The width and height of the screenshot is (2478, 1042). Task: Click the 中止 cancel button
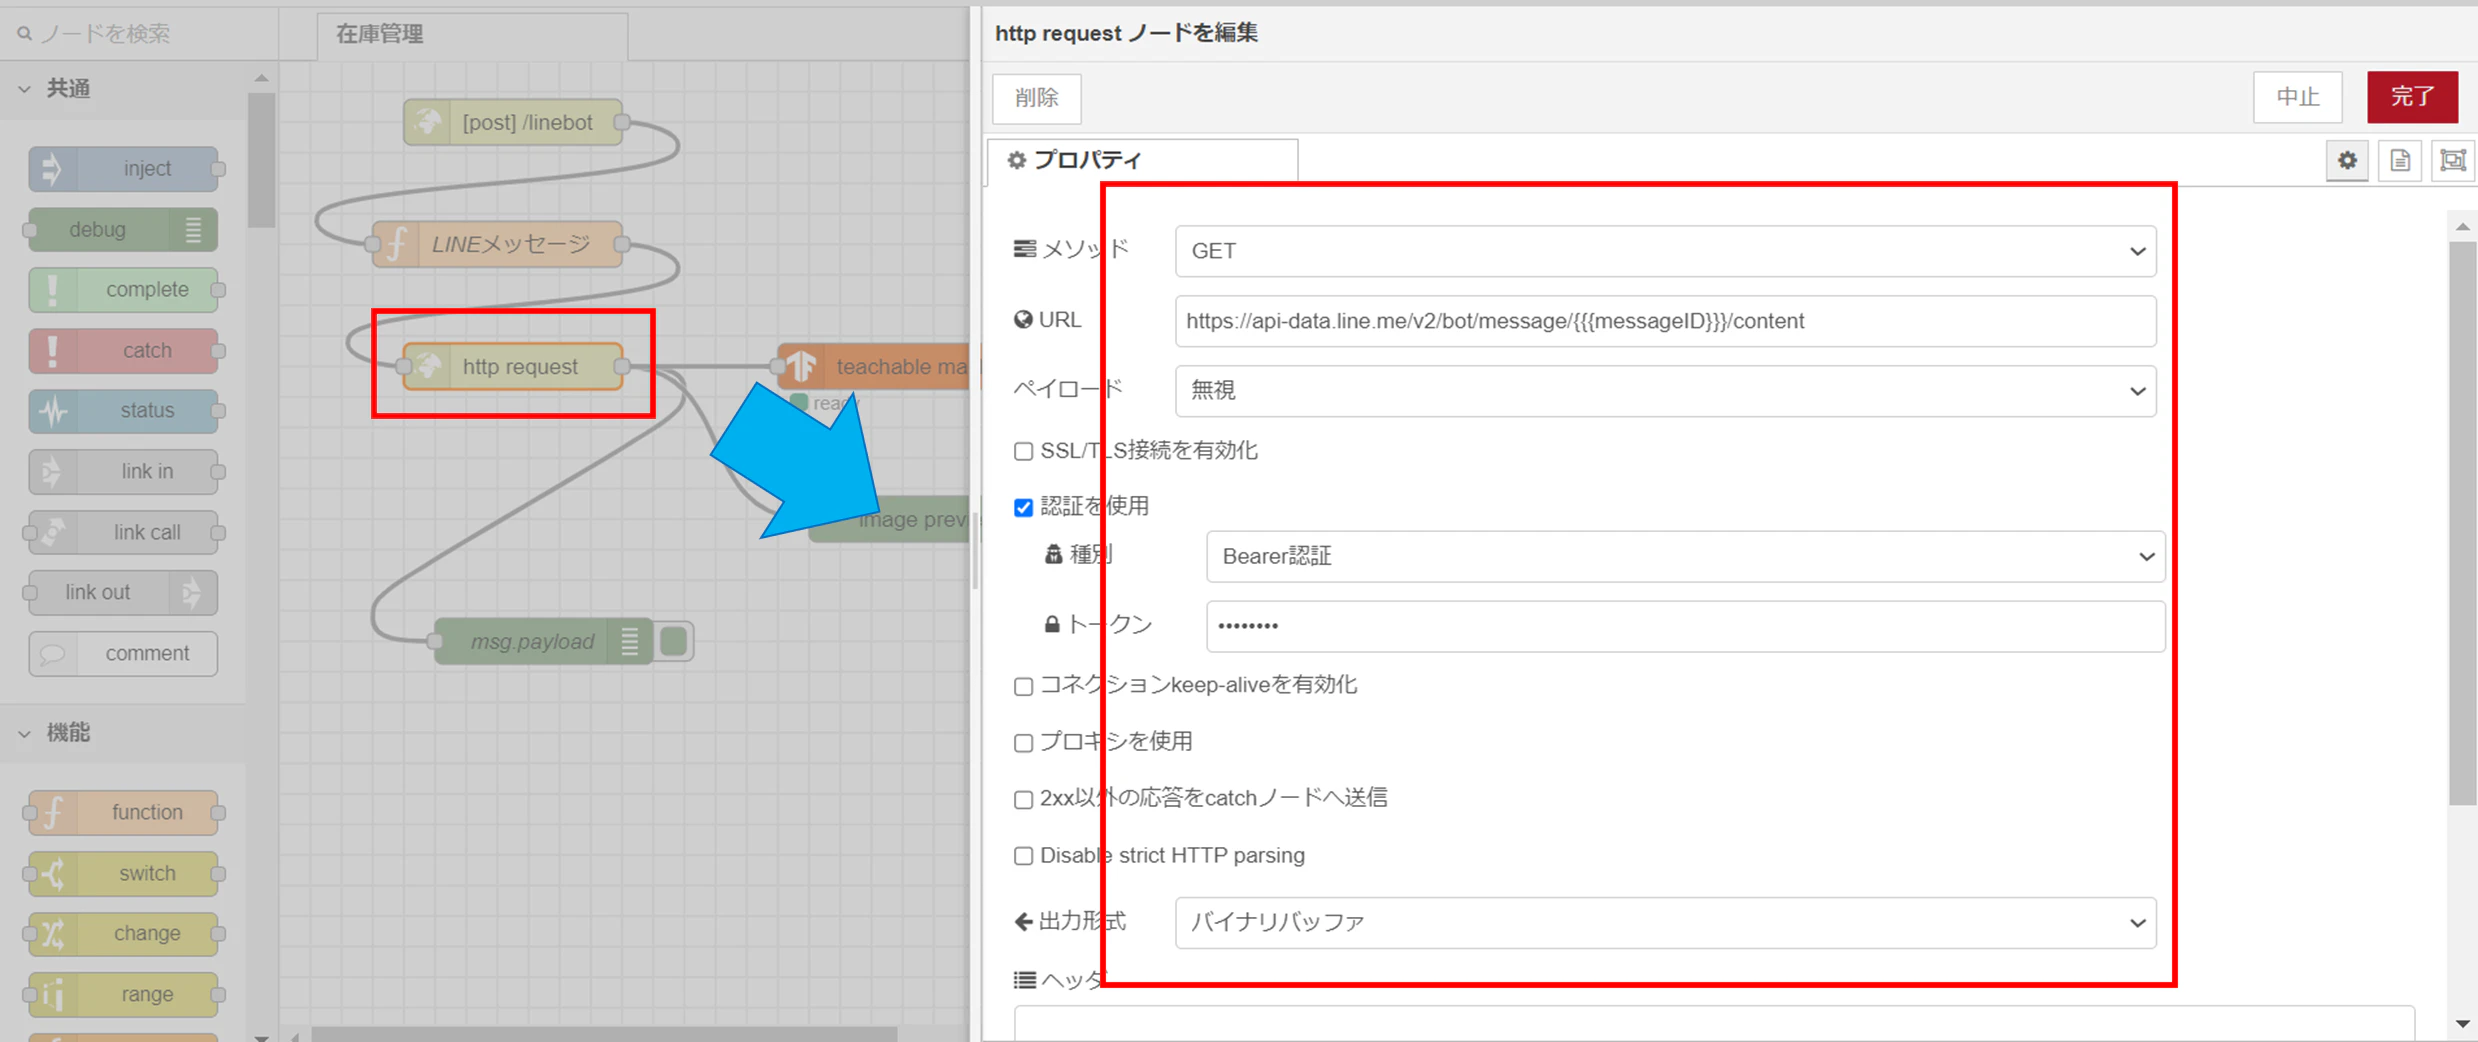pos(2298,97)
